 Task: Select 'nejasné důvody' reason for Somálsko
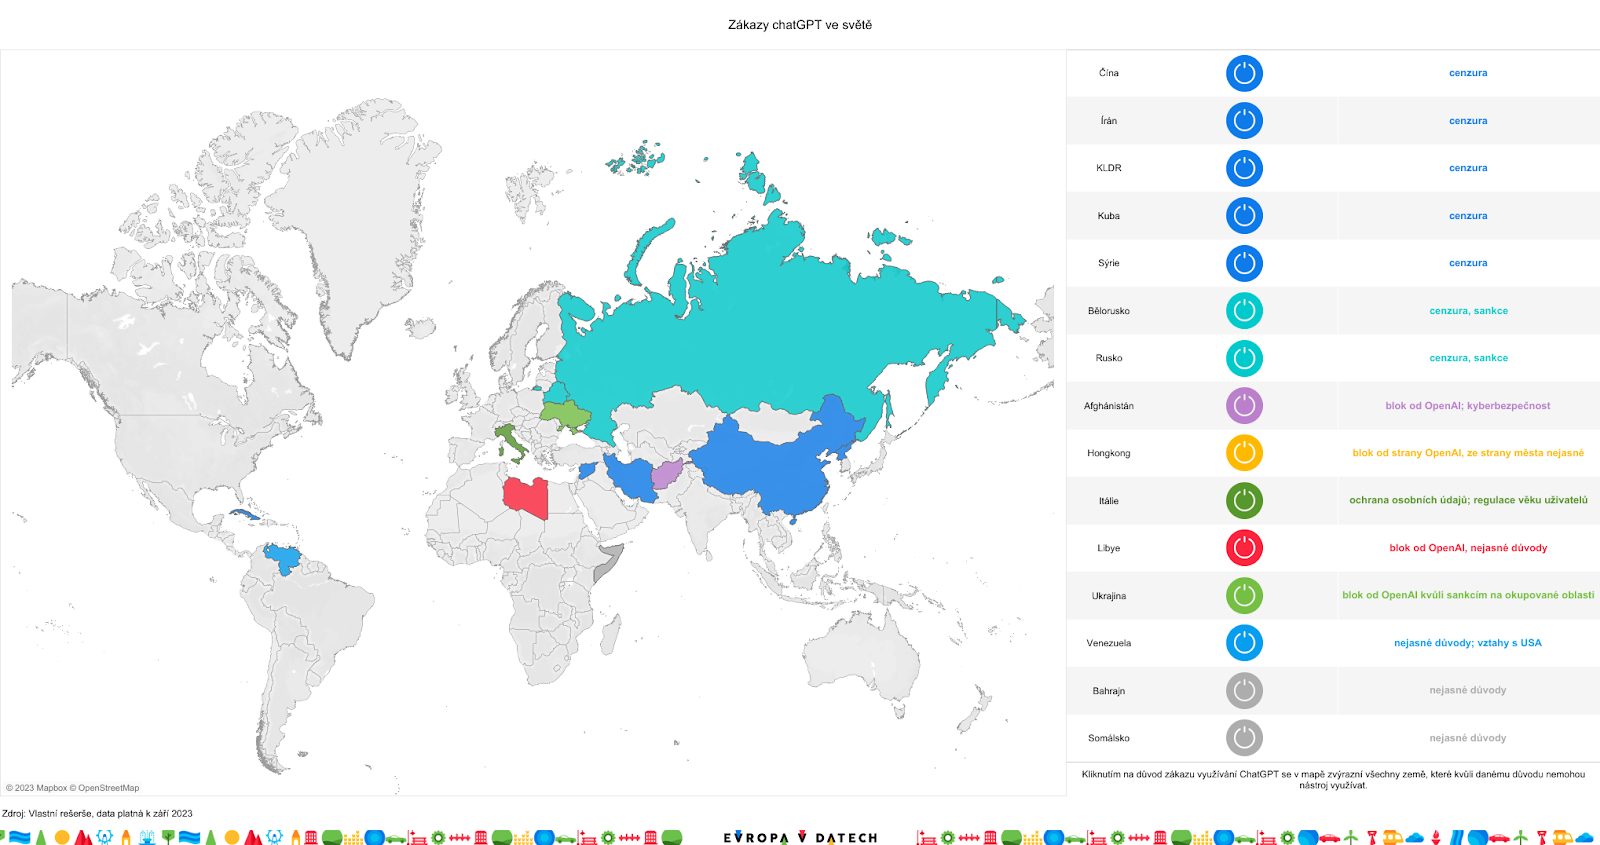(1468, 738)
